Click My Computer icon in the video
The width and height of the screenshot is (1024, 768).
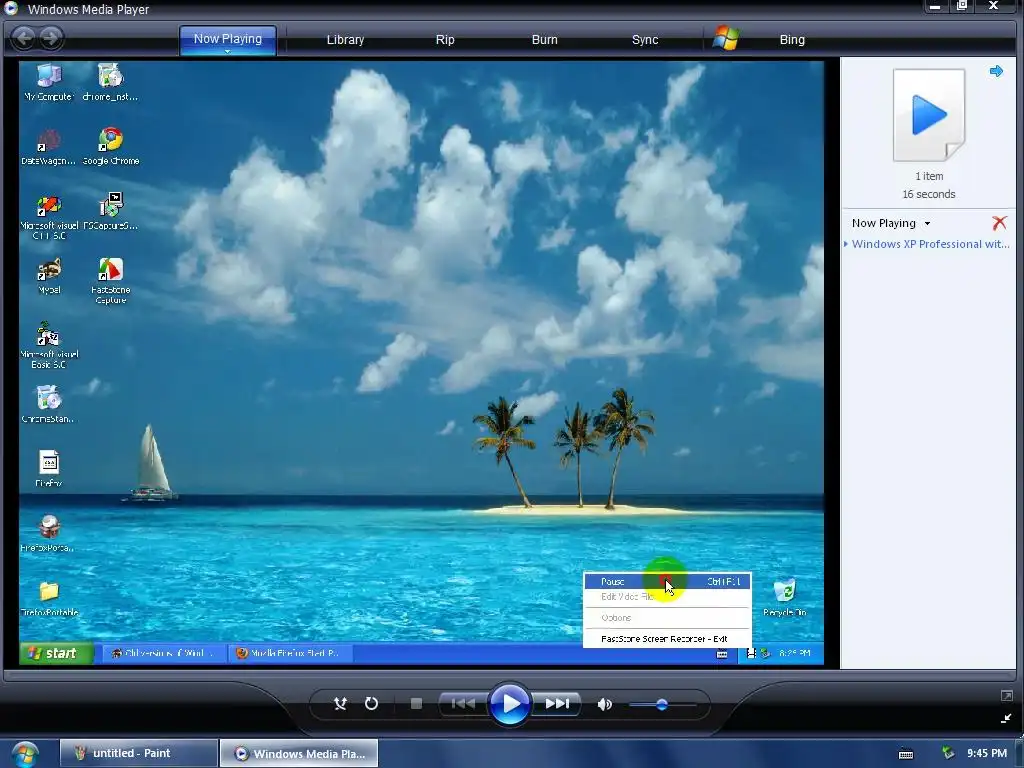pos(48,83)
